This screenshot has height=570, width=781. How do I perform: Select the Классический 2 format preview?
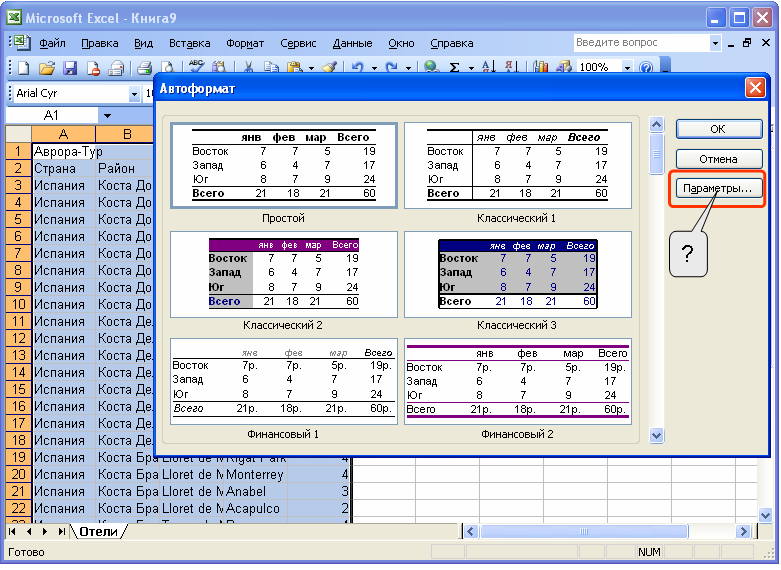point(283,274)
